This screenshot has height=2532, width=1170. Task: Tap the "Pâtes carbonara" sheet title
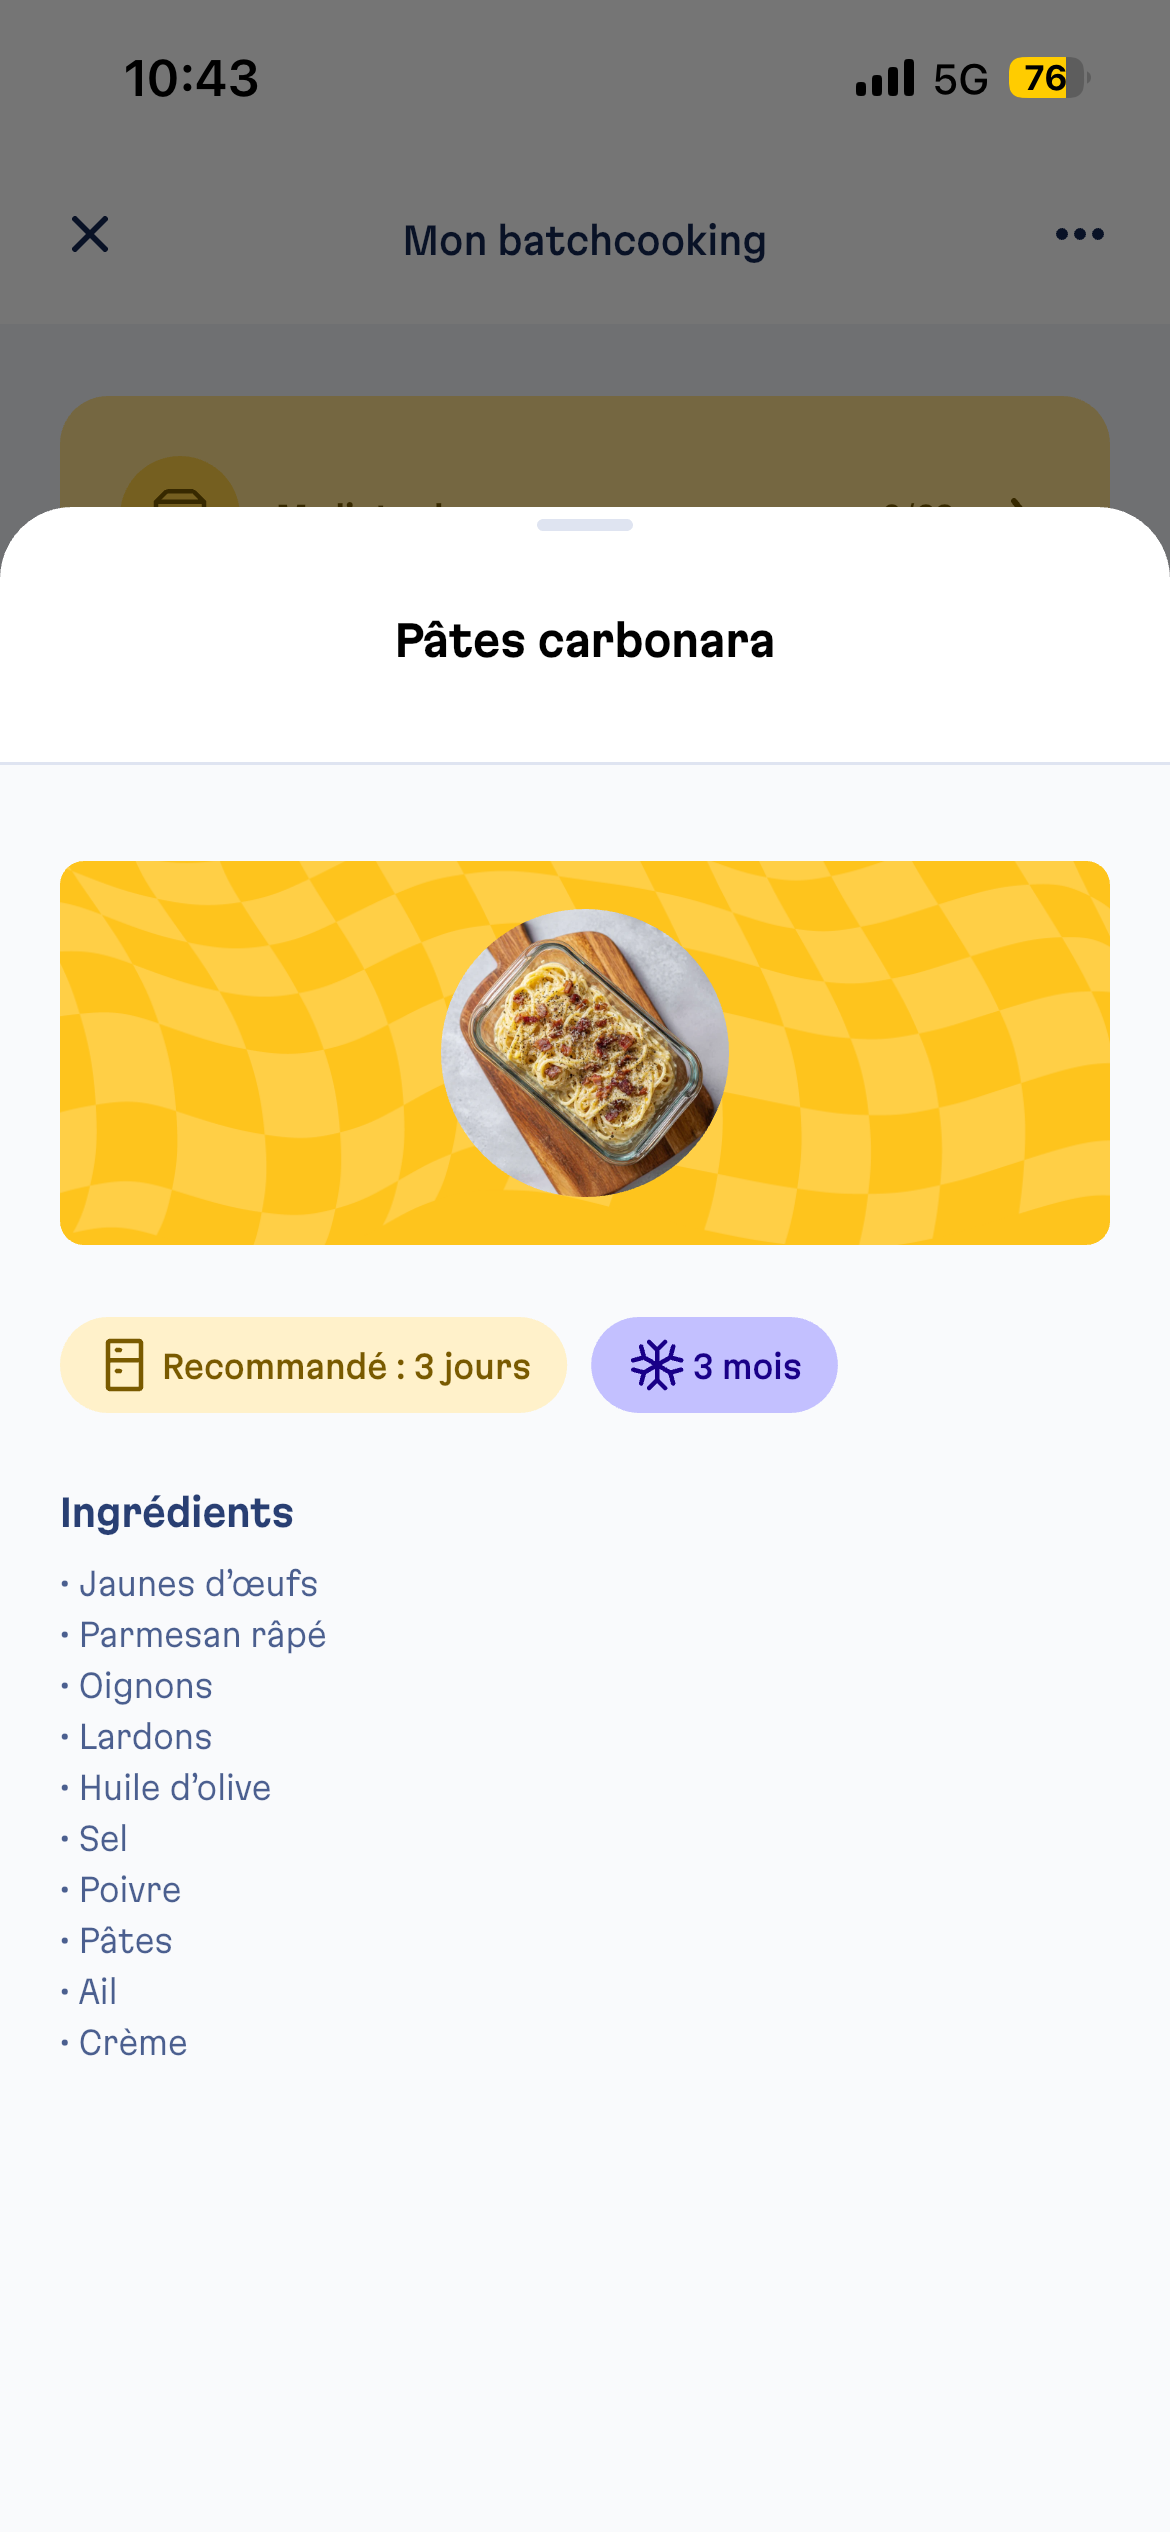(x=585, y=641)
